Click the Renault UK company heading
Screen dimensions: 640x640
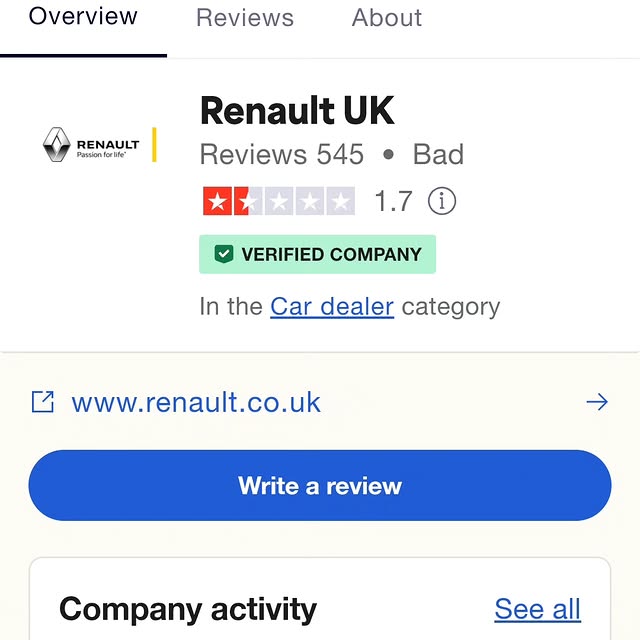297,110
